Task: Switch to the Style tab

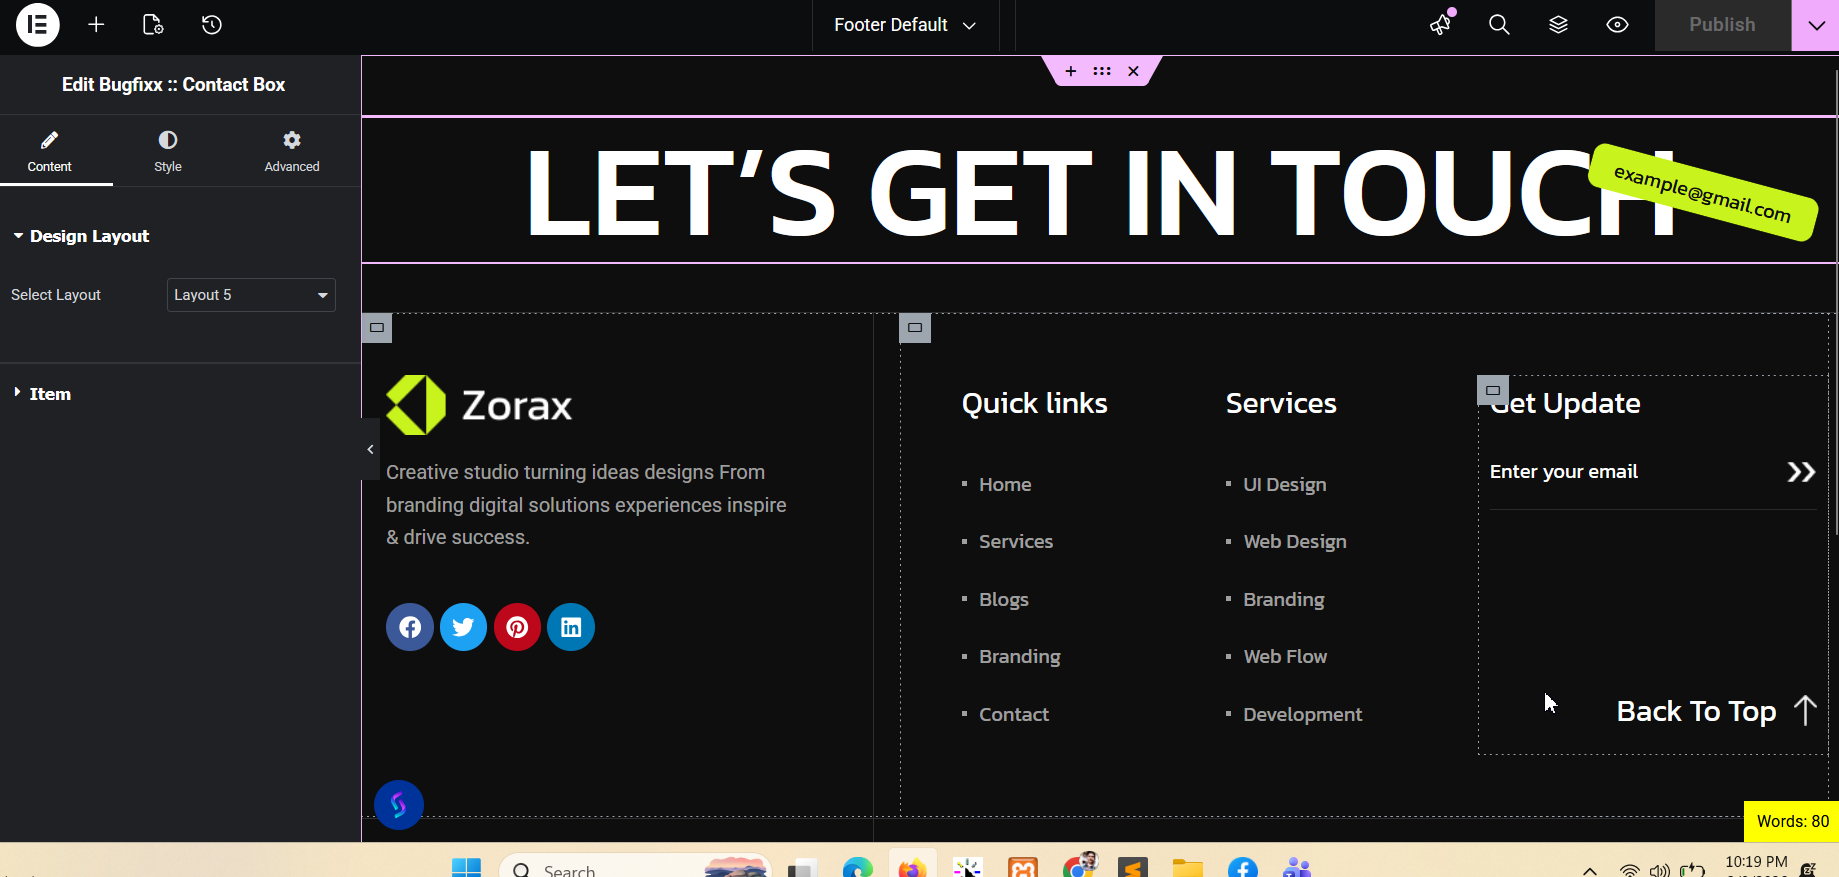Action: 168,151
